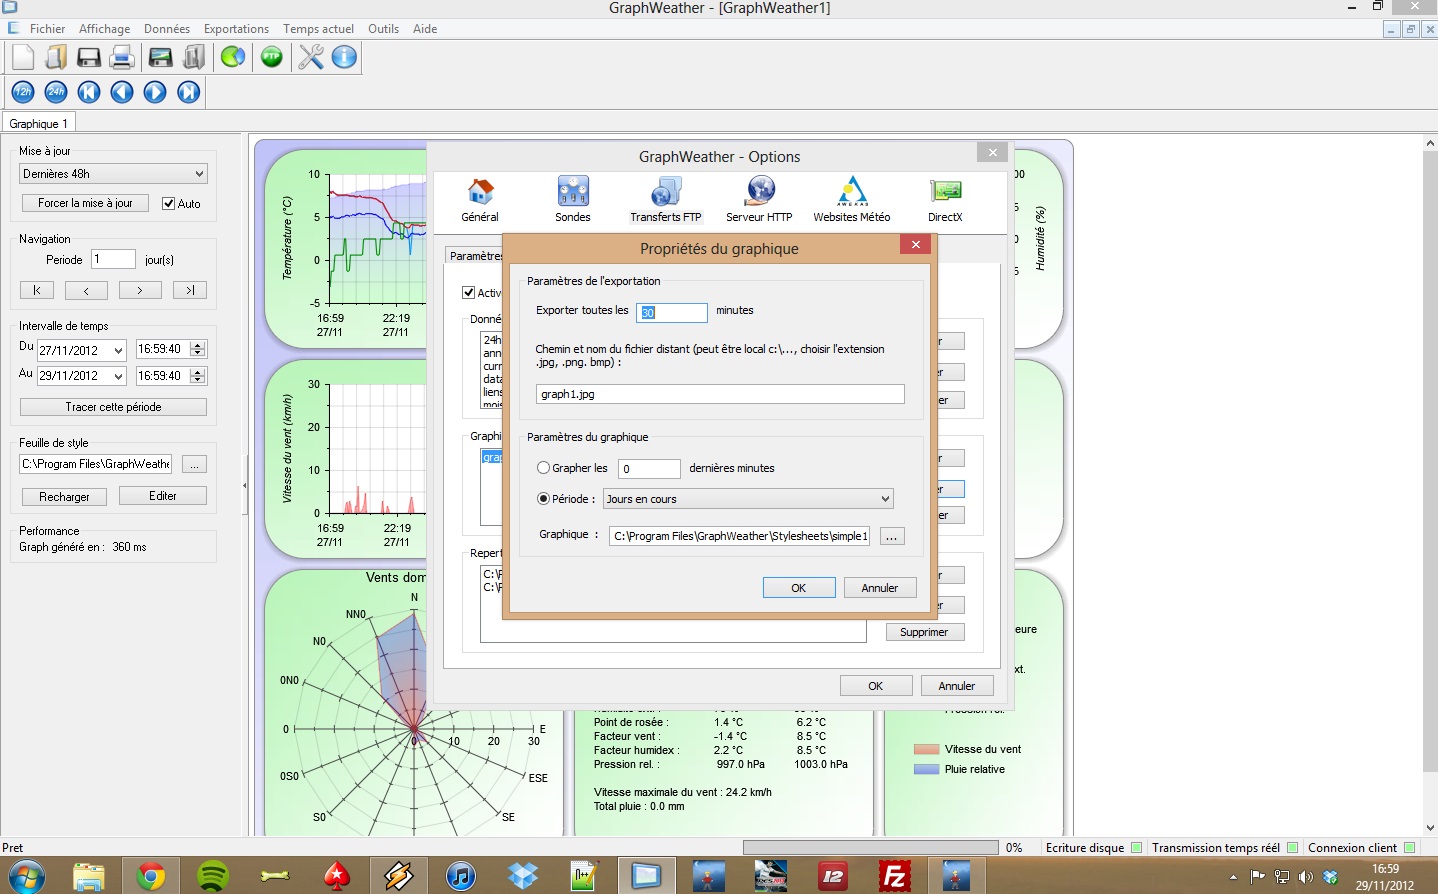
Task: Open the Fichier menu
Action: pyautogui.click(x=47, y=29)
